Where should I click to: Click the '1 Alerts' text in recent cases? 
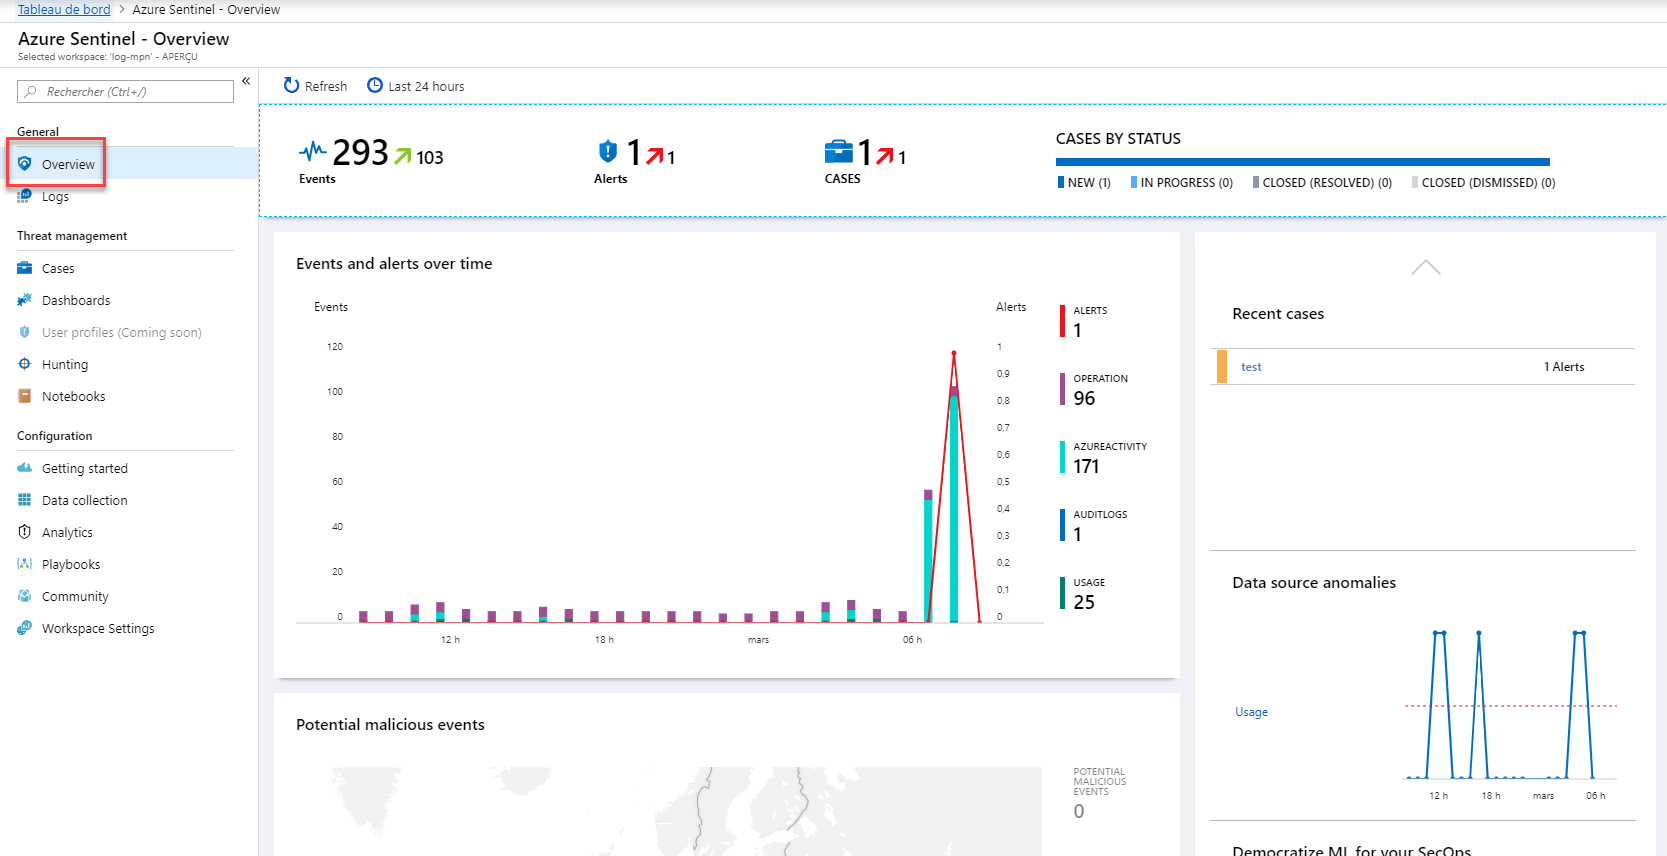click(x=1564, y=367)
